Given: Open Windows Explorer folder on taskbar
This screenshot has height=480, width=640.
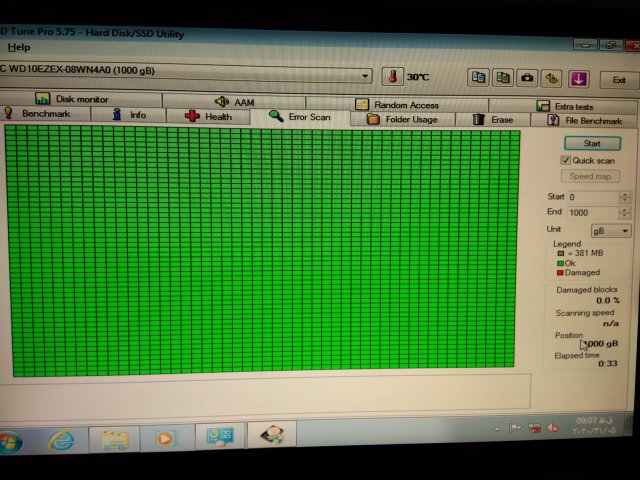Looking at the screenshot, I should pos(114,439).
